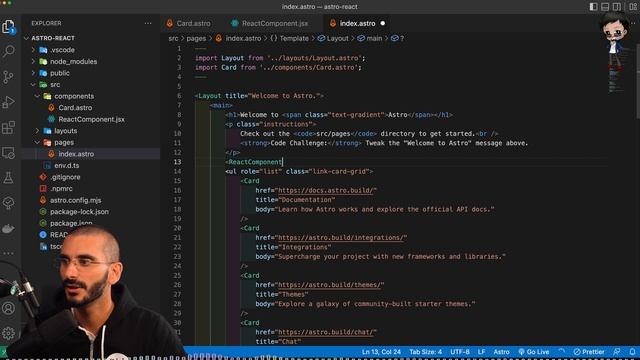The height and width of the screenshot is (360, 640).
Task: Collapse the pages folder
Action: click(64, 142)
